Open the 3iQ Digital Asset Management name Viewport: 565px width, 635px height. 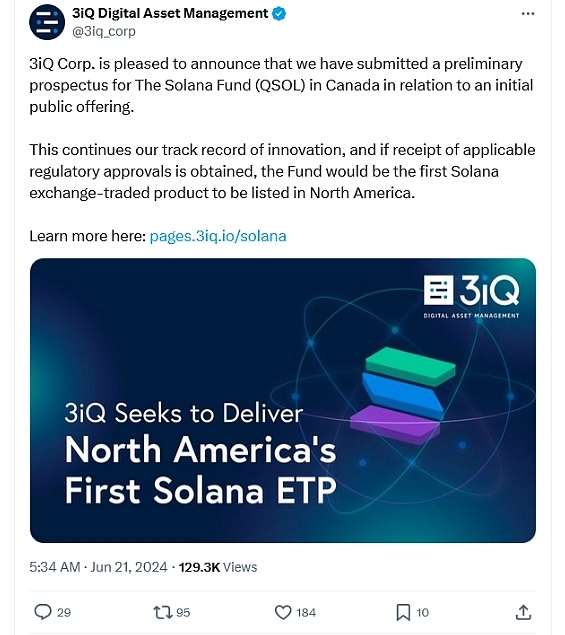click(x=170, y=13)
